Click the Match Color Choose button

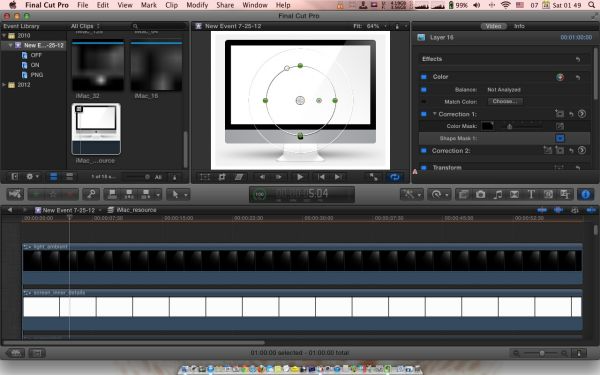pyautogui.click(x=505, y=101)
